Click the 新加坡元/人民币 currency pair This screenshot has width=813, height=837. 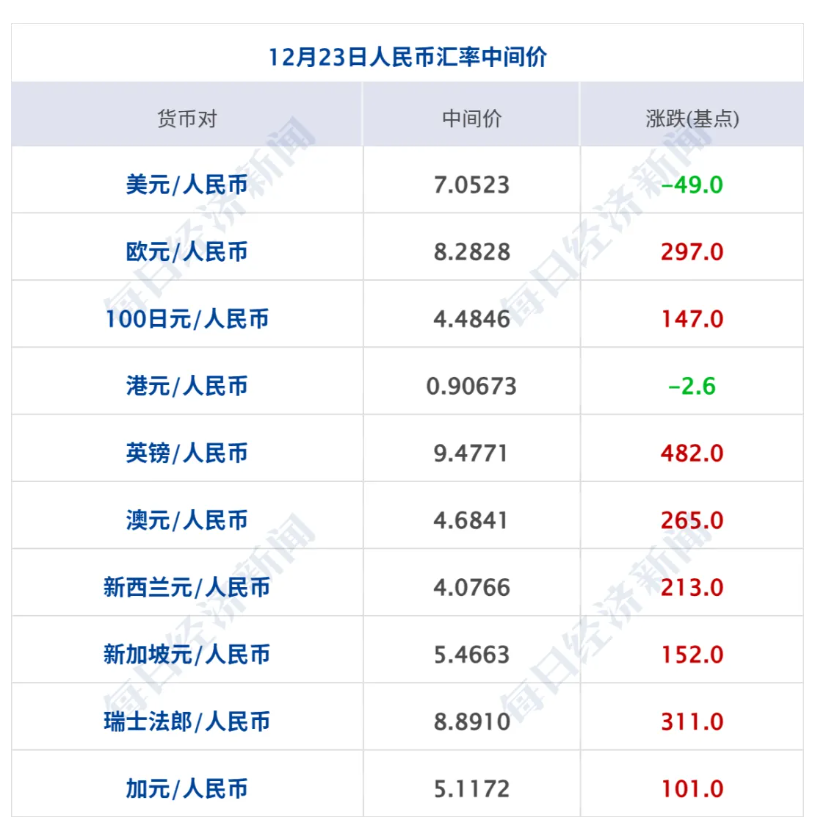click(186, 654)
